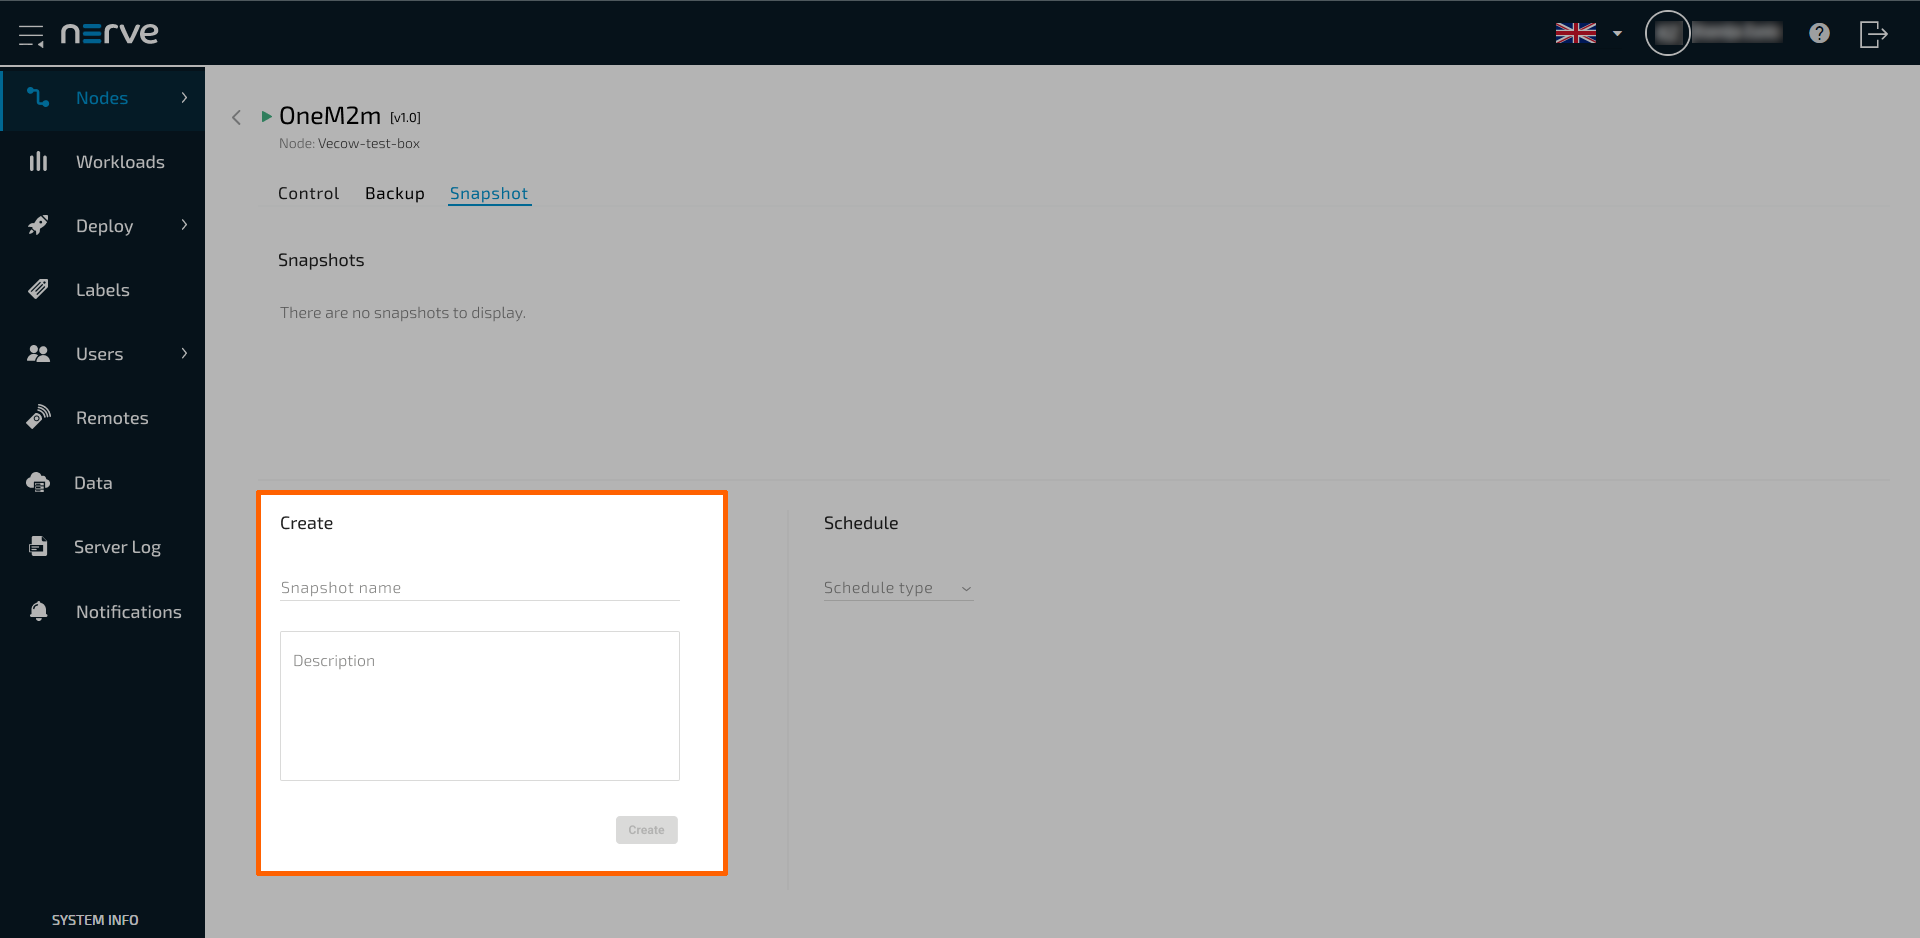Switch to the Backup tab

pos(394,193)
